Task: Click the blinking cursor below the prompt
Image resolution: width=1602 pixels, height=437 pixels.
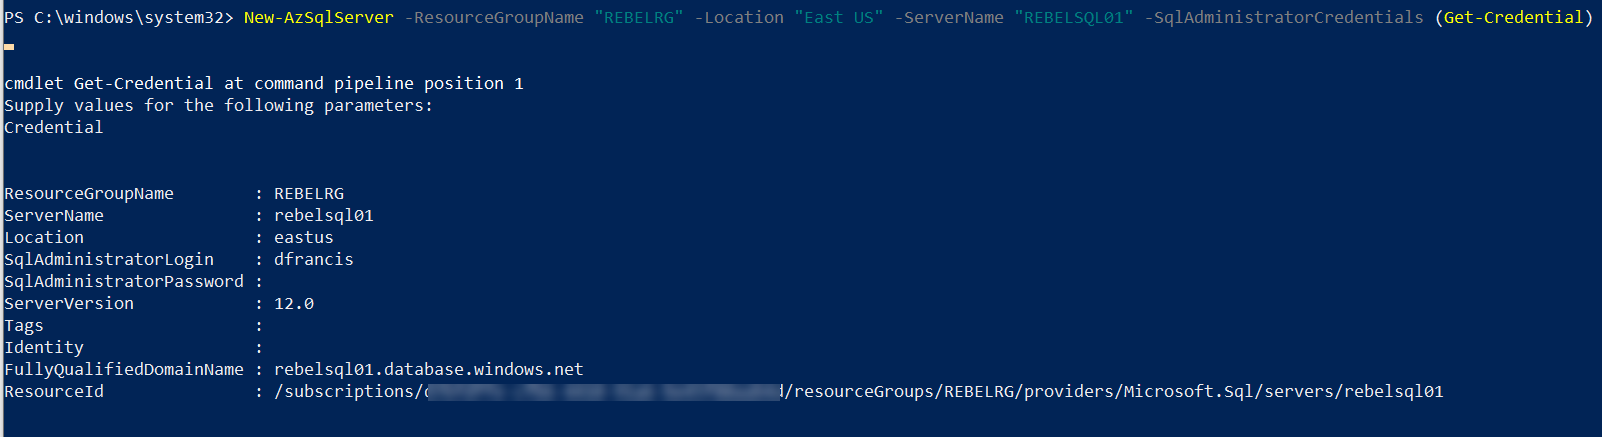Action: 9,46
